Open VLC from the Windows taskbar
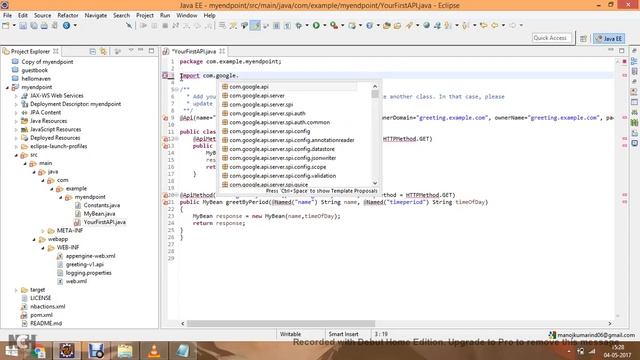This screenshot has width=640, height=360. click(154, 351)
